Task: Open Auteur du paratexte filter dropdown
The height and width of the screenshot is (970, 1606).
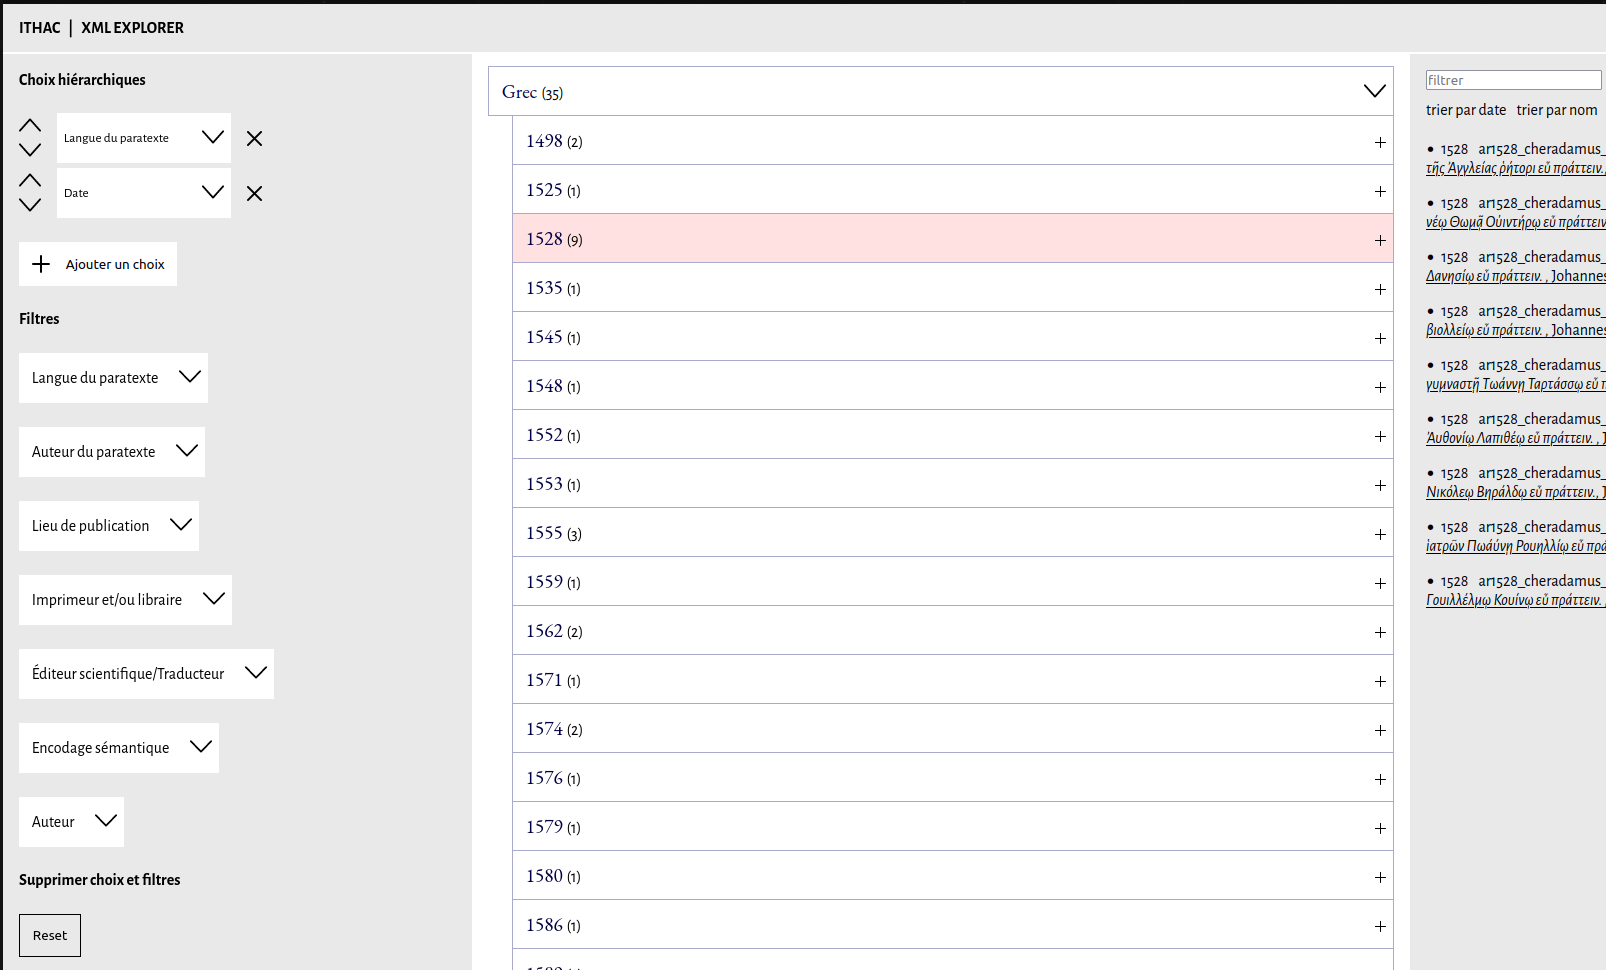Action: pyautogui.click(x=112, y=452)
